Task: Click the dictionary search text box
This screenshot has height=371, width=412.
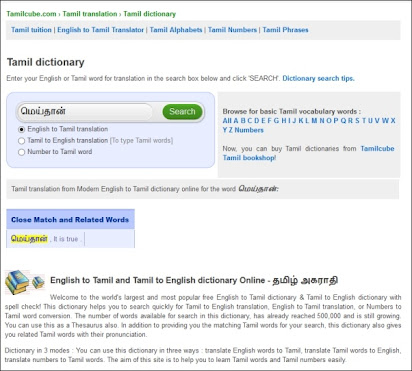Action: coord(85,111)
